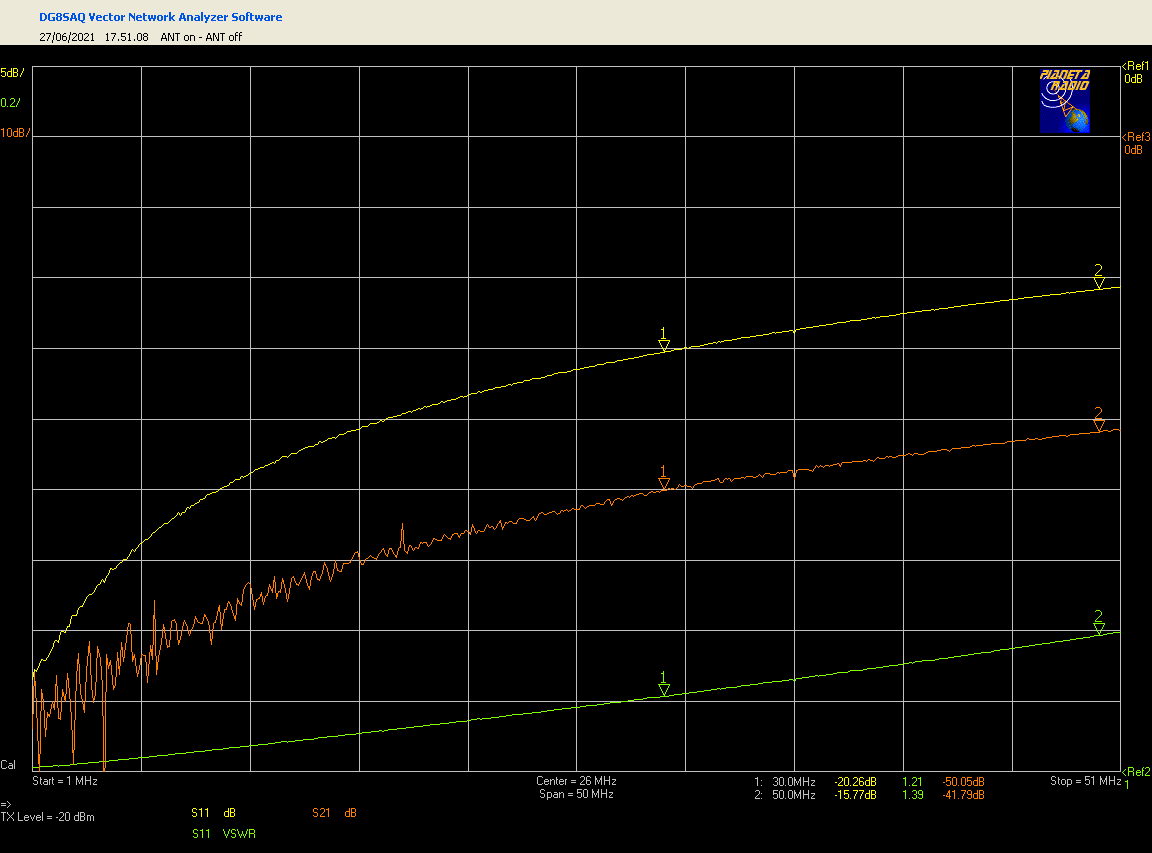Click the Pianeta Radio logo
The width and height of the screenshot is (1152, 853).
pyautogui.click(x=1065, y=101)
